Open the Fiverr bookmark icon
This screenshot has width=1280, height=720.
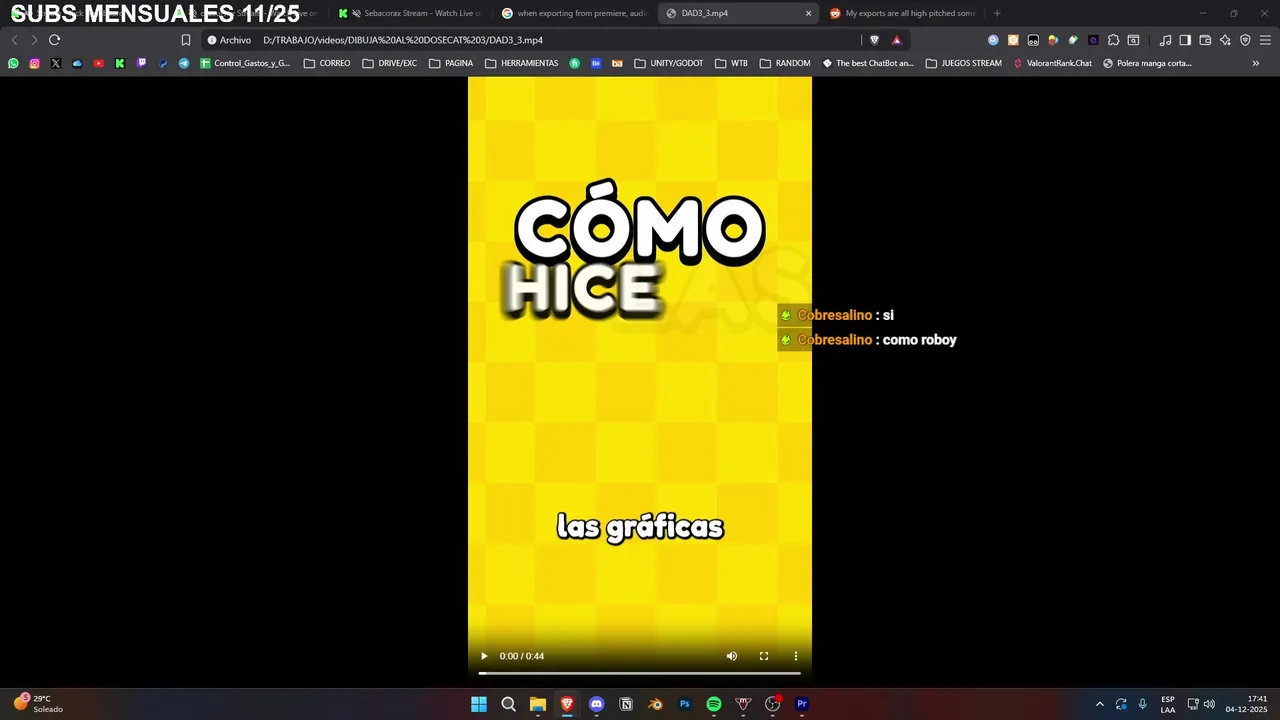point(575,63)
